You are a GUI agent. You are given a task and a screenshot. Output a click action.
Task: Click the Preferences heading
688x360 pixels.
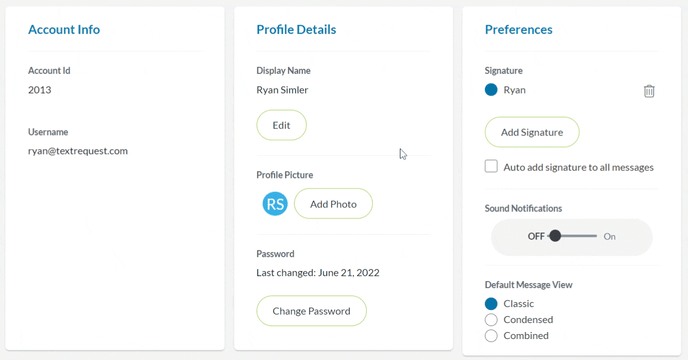(519, 29)
